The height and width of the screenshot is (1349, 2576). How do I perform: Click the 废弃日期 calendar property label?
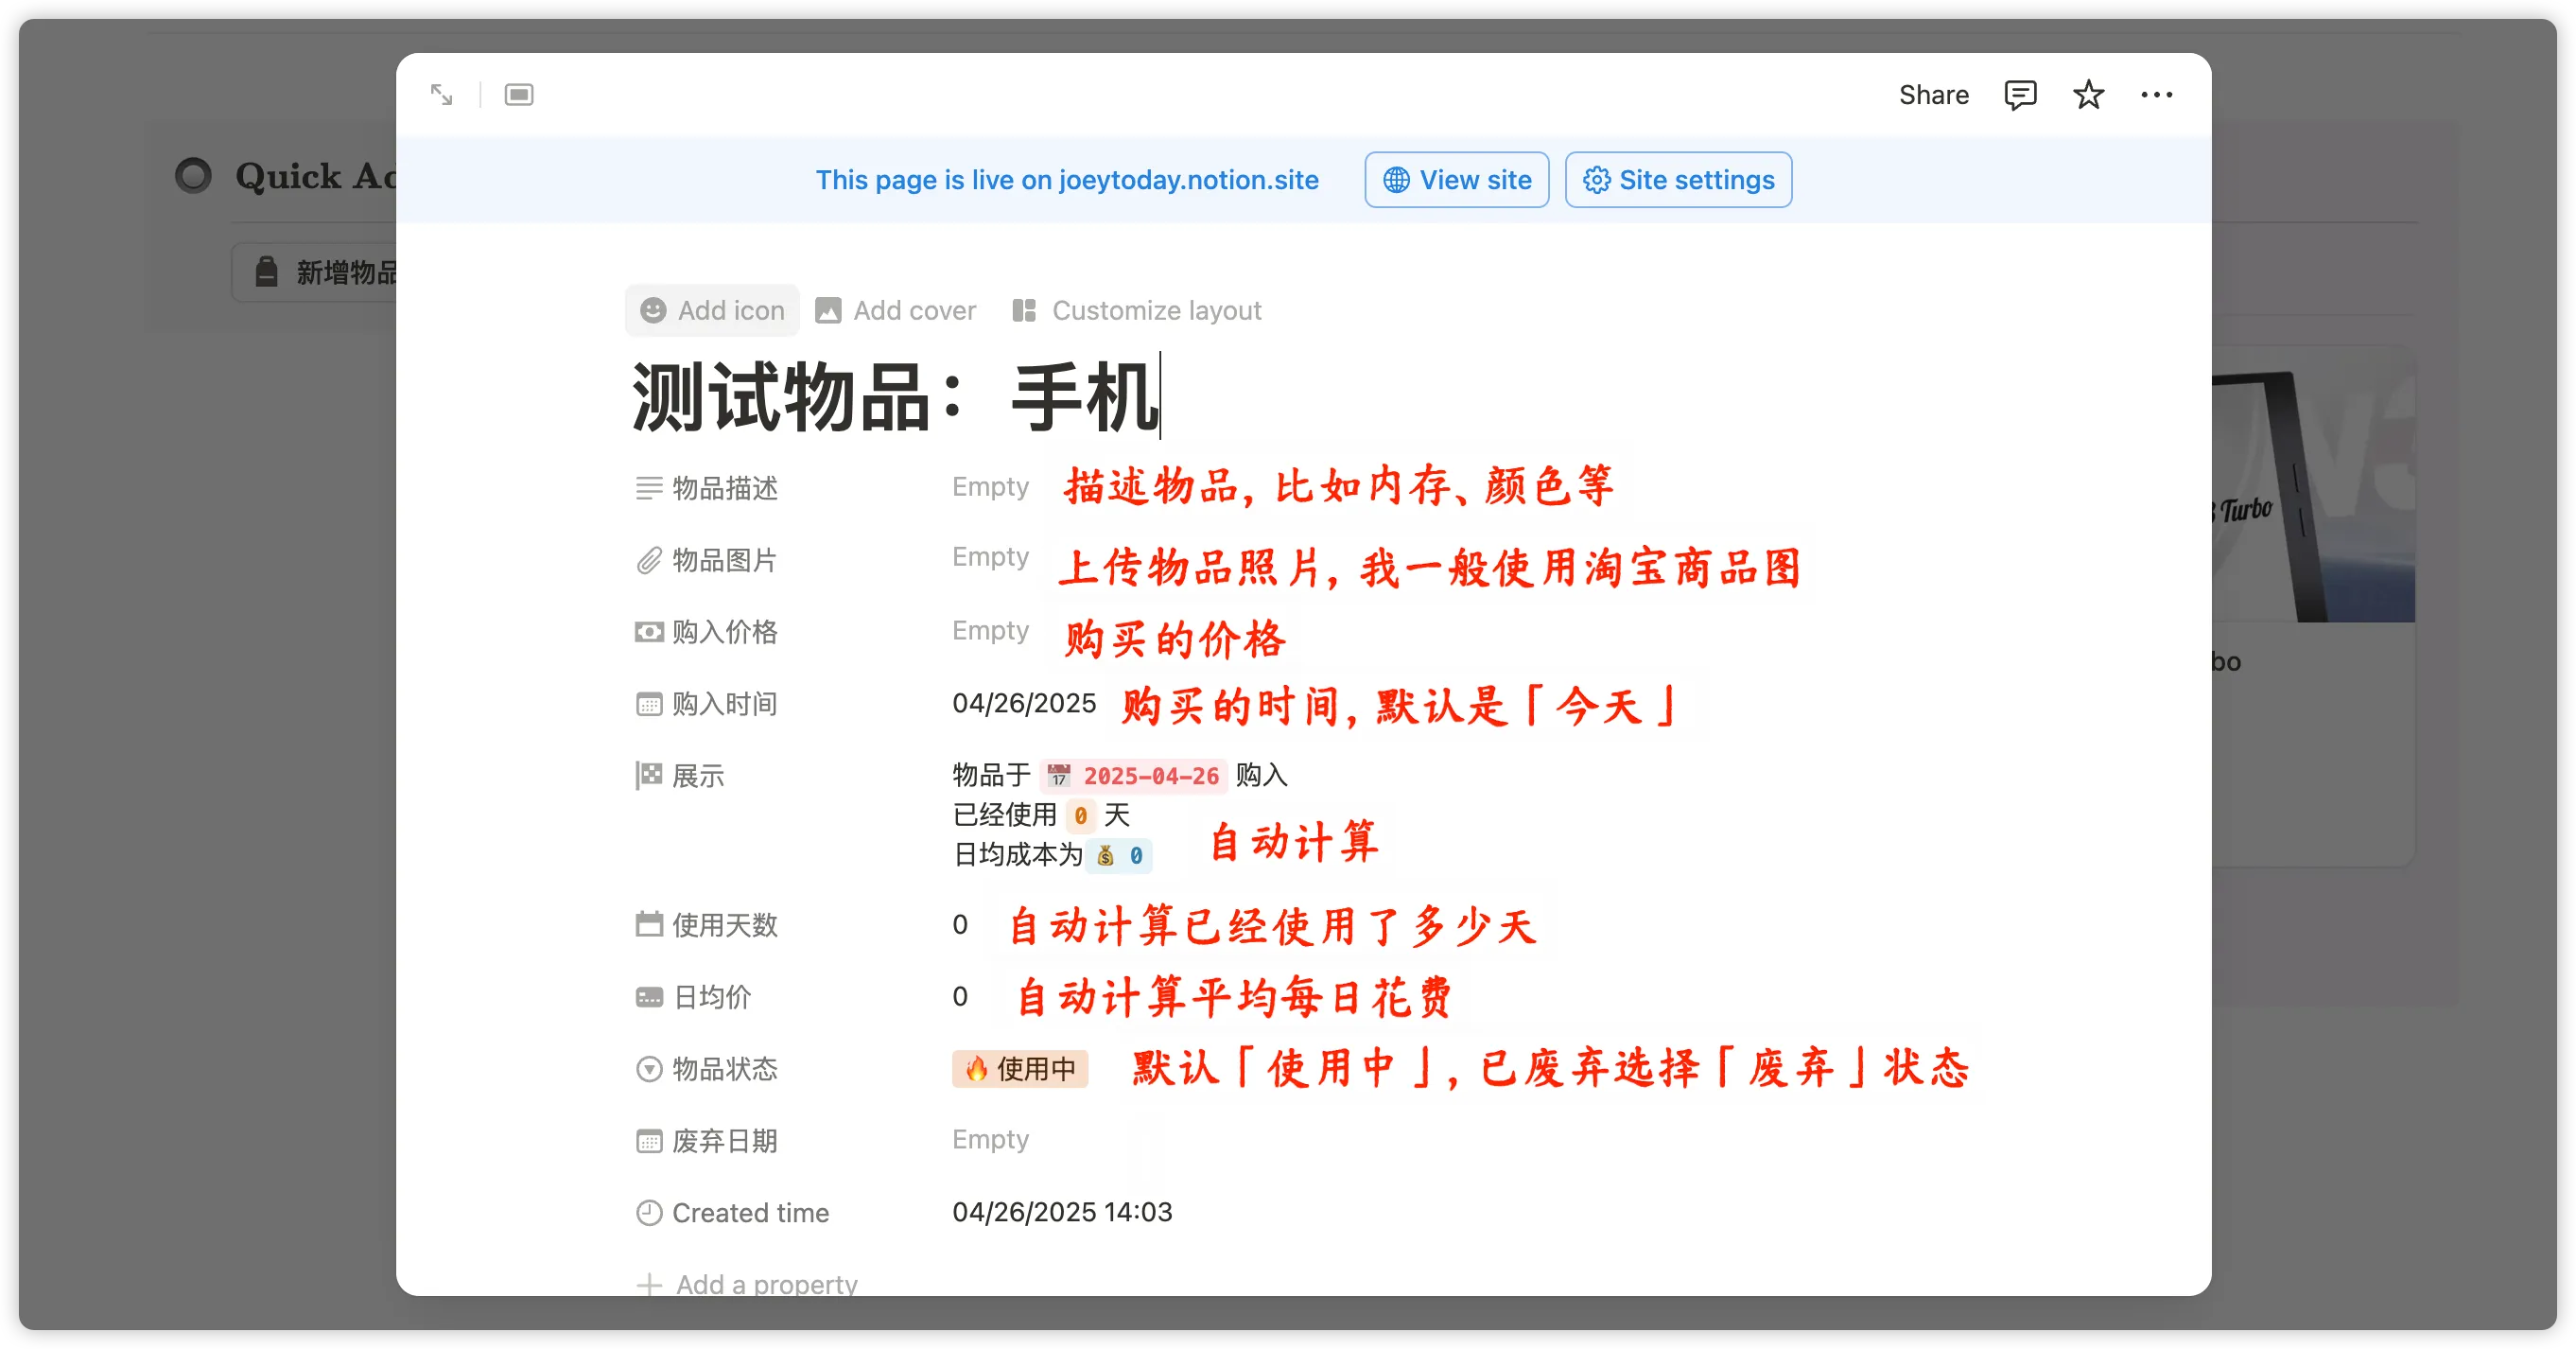[724, 1141]
